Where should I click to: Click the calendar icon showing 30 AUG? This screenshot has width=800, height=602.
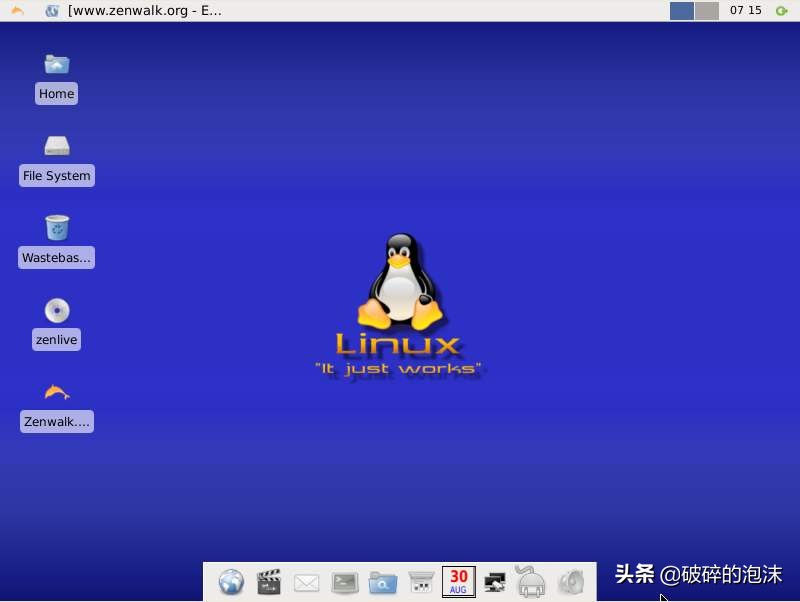point(458,581)
